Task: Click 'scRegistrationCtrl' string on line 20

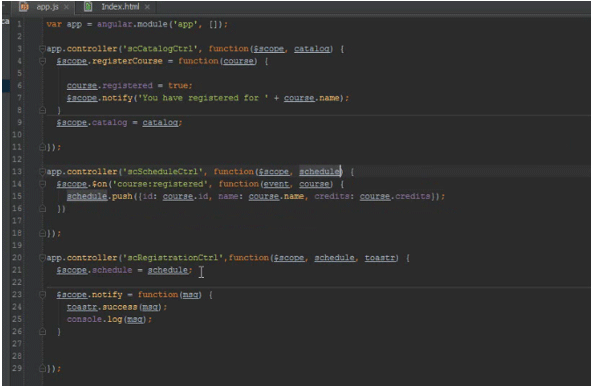Action: tap(173, 258)
